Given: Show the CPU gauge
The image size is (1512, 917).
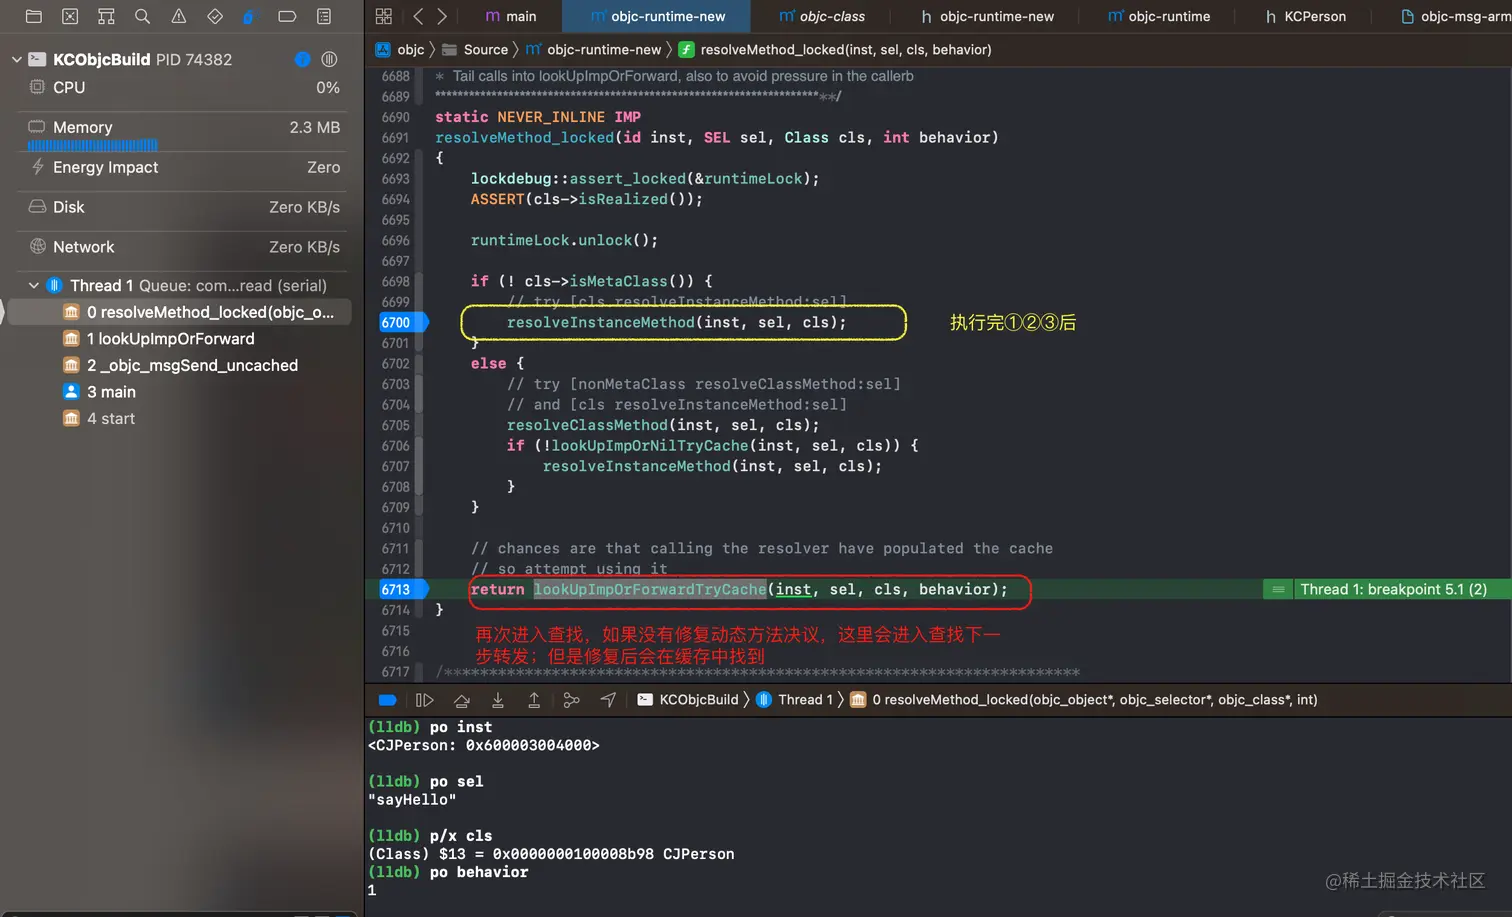Looking at the screenshot, I should click(x=183, y=87).
